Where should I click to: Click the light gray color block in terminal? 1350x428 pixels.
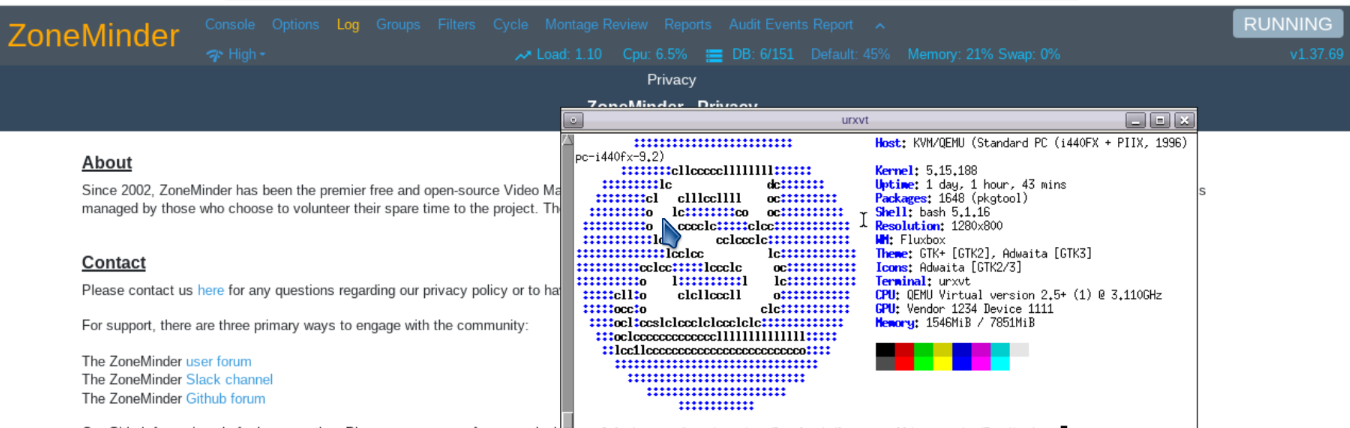[x=1019, y=350]
